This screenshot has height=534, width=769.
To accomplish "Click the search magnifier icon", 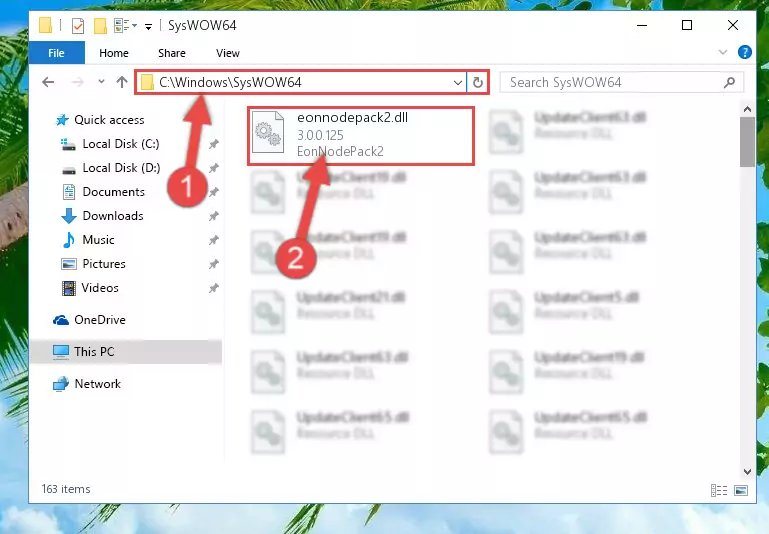I will [x=729, y=82].
